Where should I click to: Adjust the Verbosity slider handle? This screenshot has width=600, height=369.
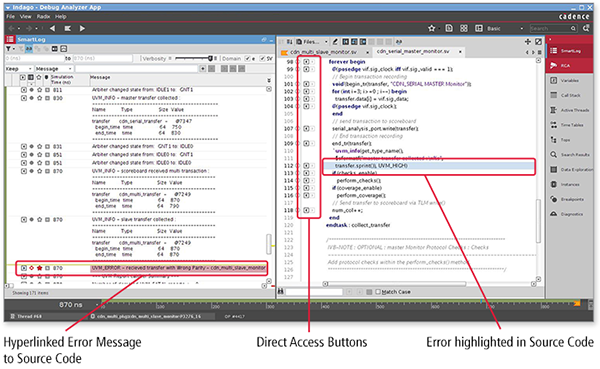(210, 59)
